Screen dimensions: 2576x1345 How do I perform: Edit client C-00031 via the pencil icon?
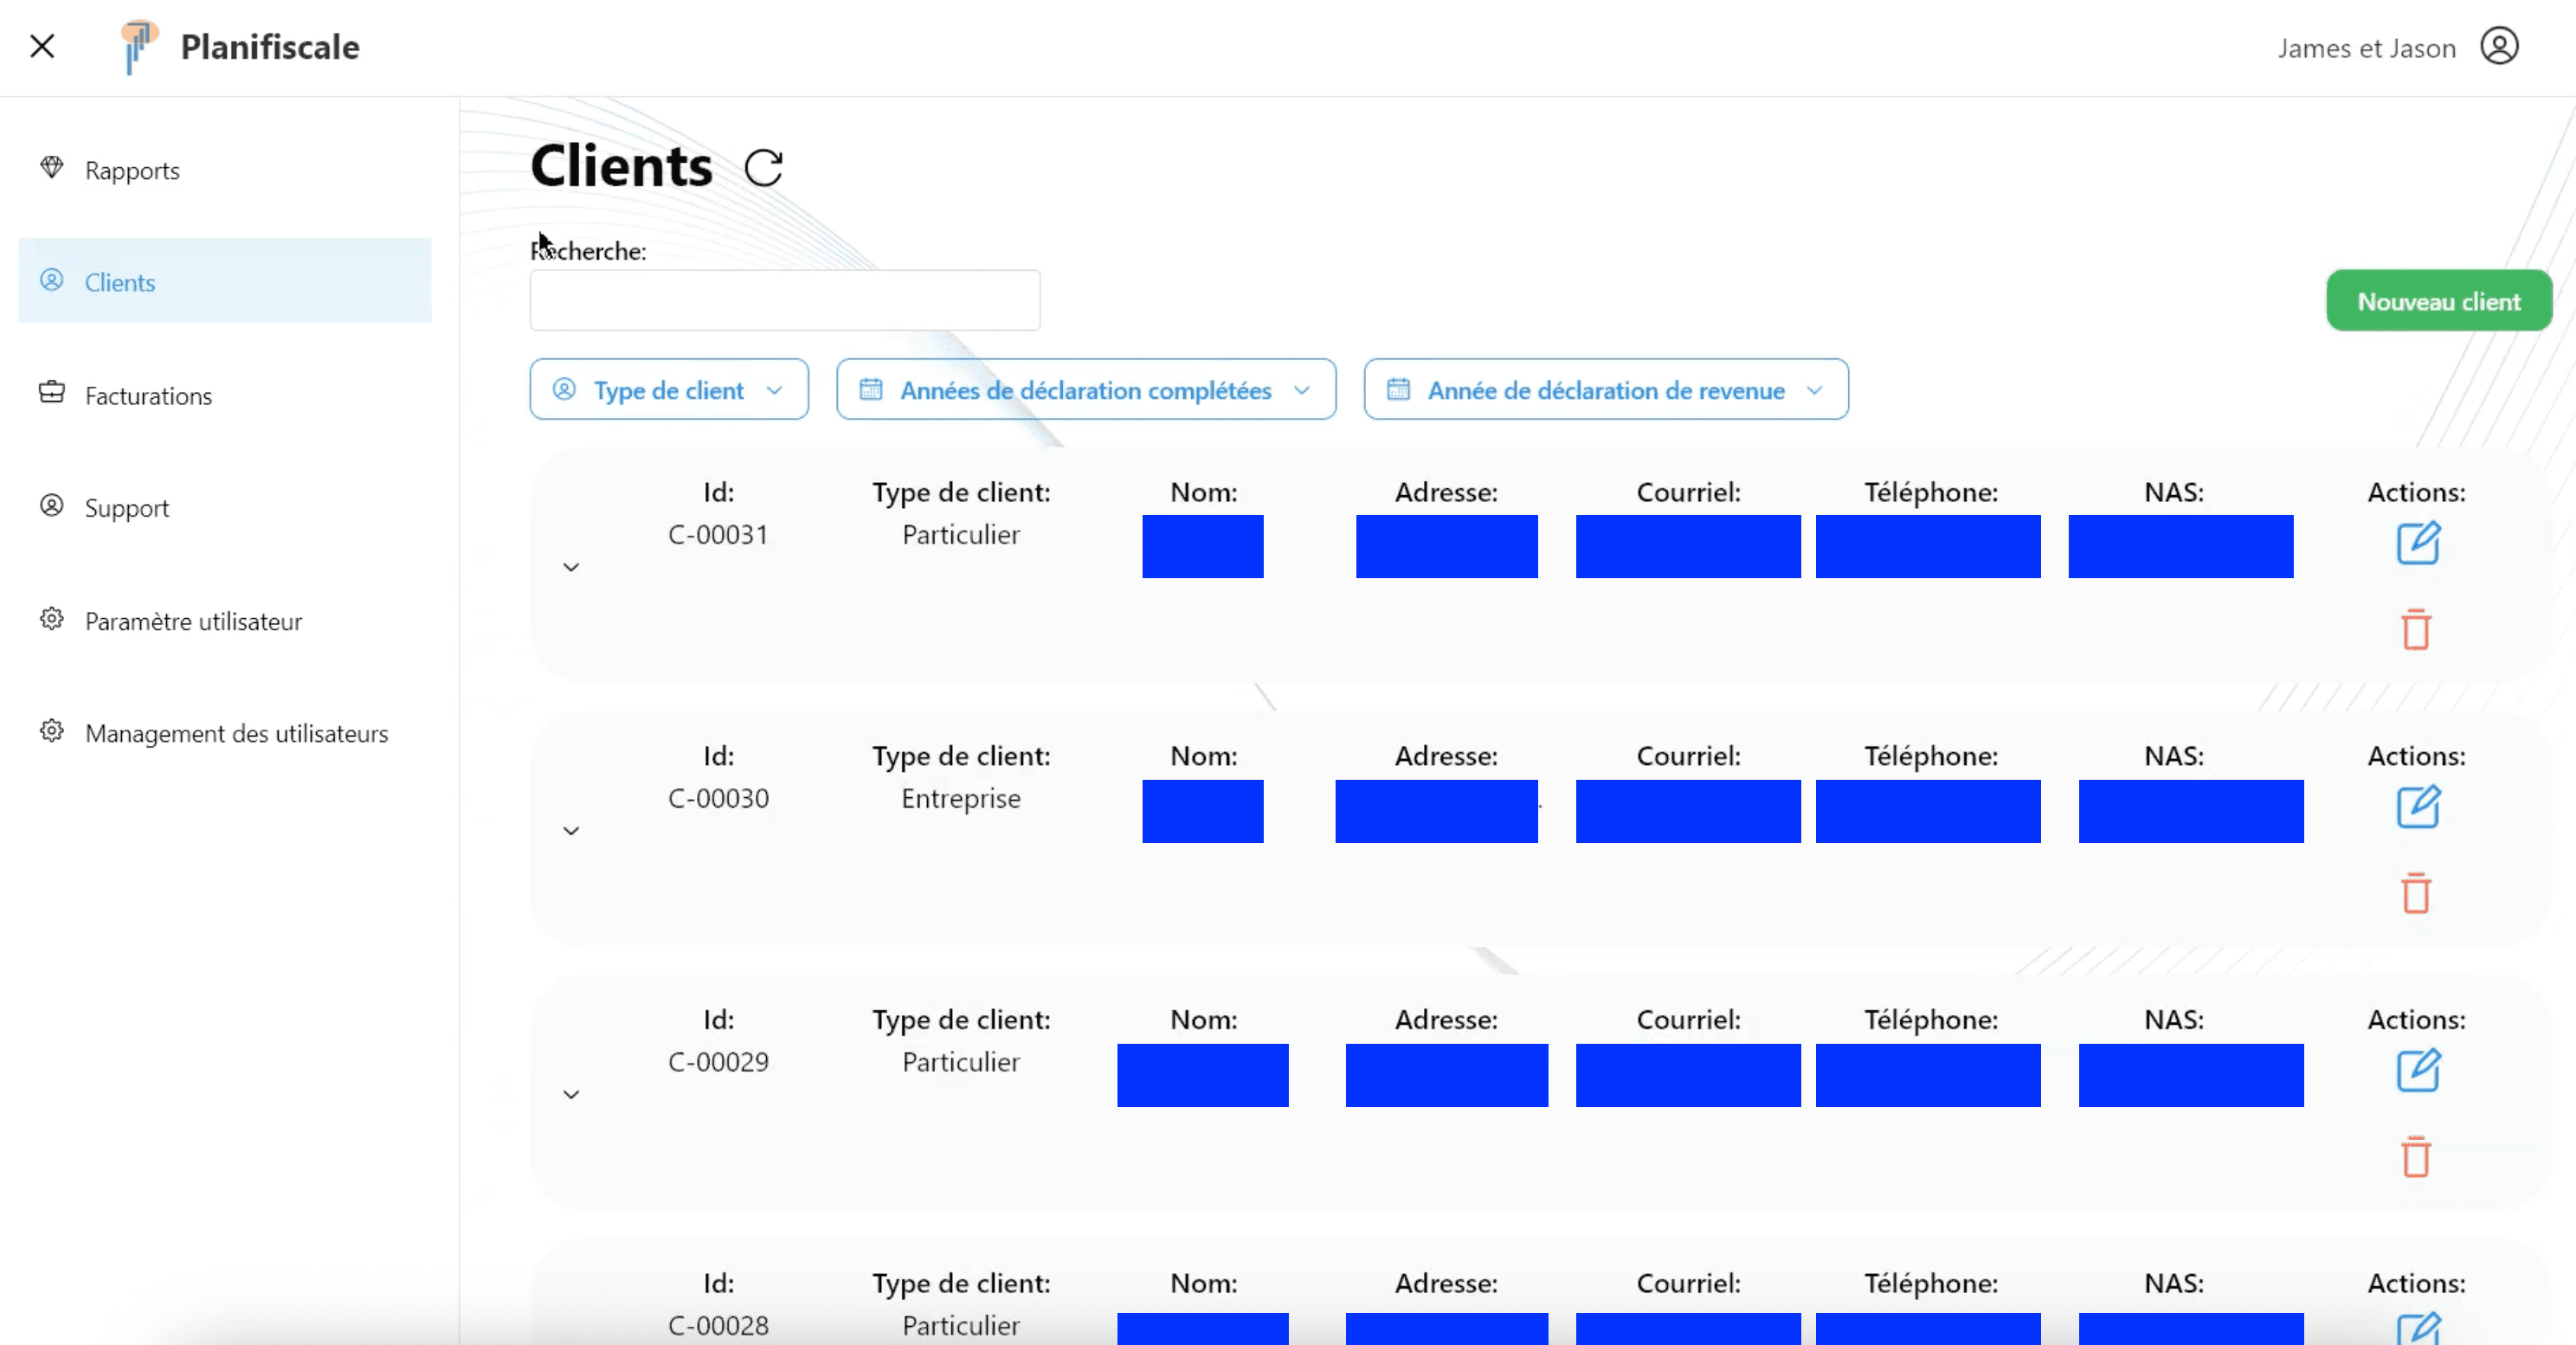pos(2417,543)
